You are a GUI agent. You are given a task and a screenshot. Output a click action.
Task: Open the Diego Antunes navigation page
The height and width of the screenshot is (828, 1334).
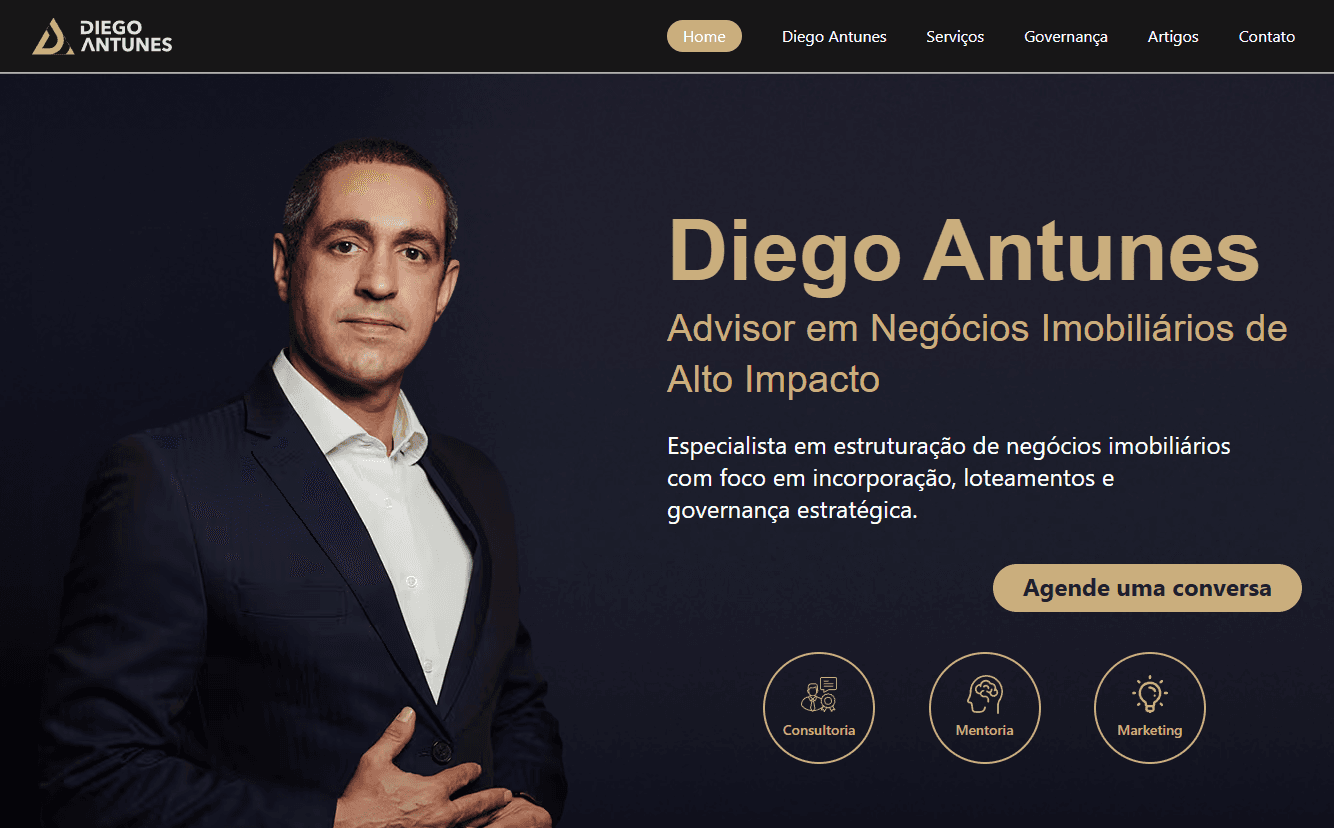coord(834,36)
